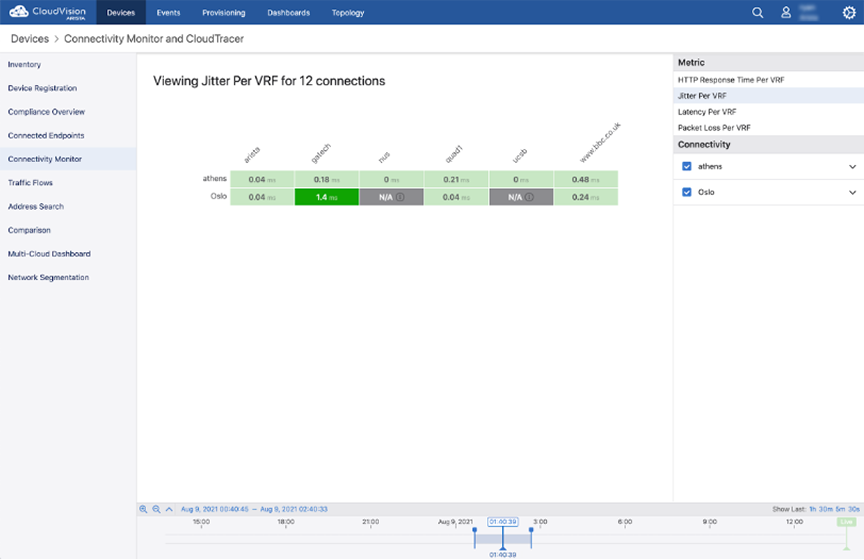Click the Oslo row label in matrix
Screen dimensions: 864x560
(218, 196)
